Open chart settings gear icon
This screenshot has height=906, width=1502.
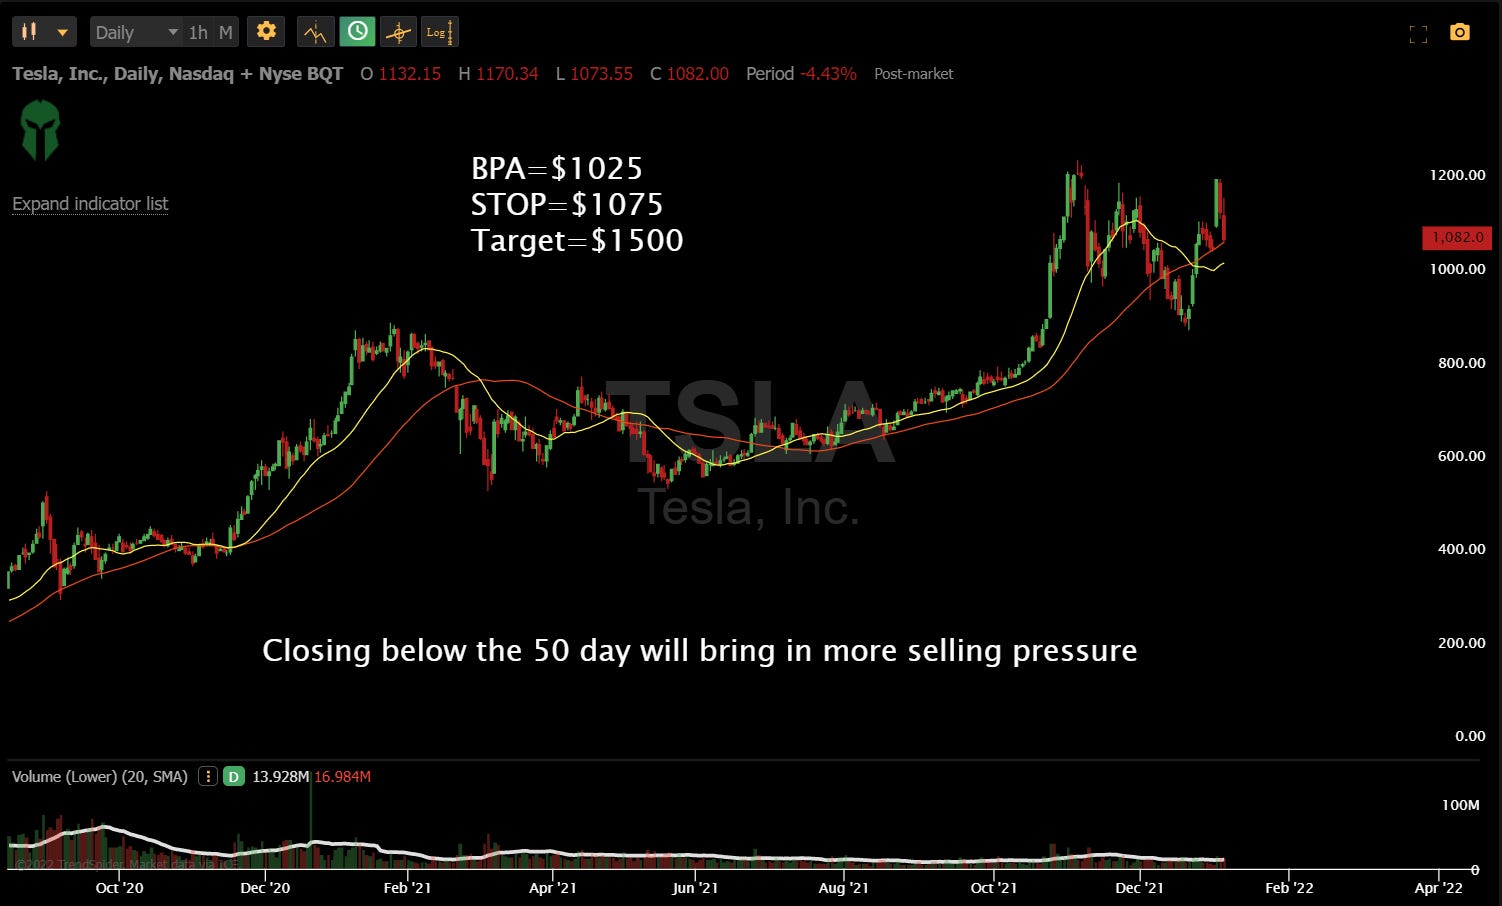[x=266, y=32]
